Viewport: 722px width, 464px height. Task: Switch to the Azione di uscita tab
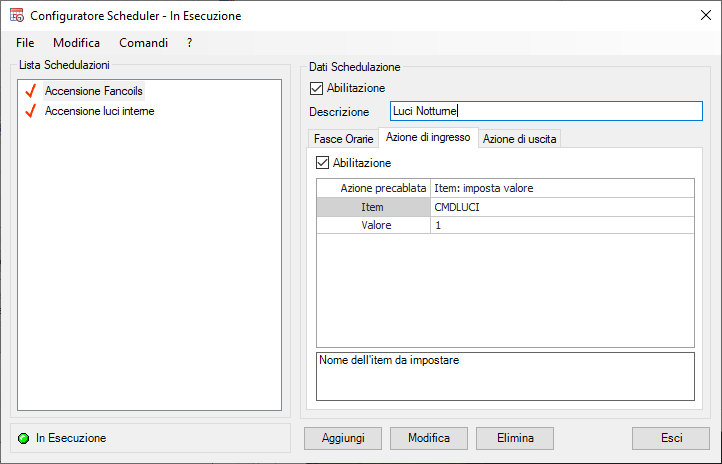520,139
